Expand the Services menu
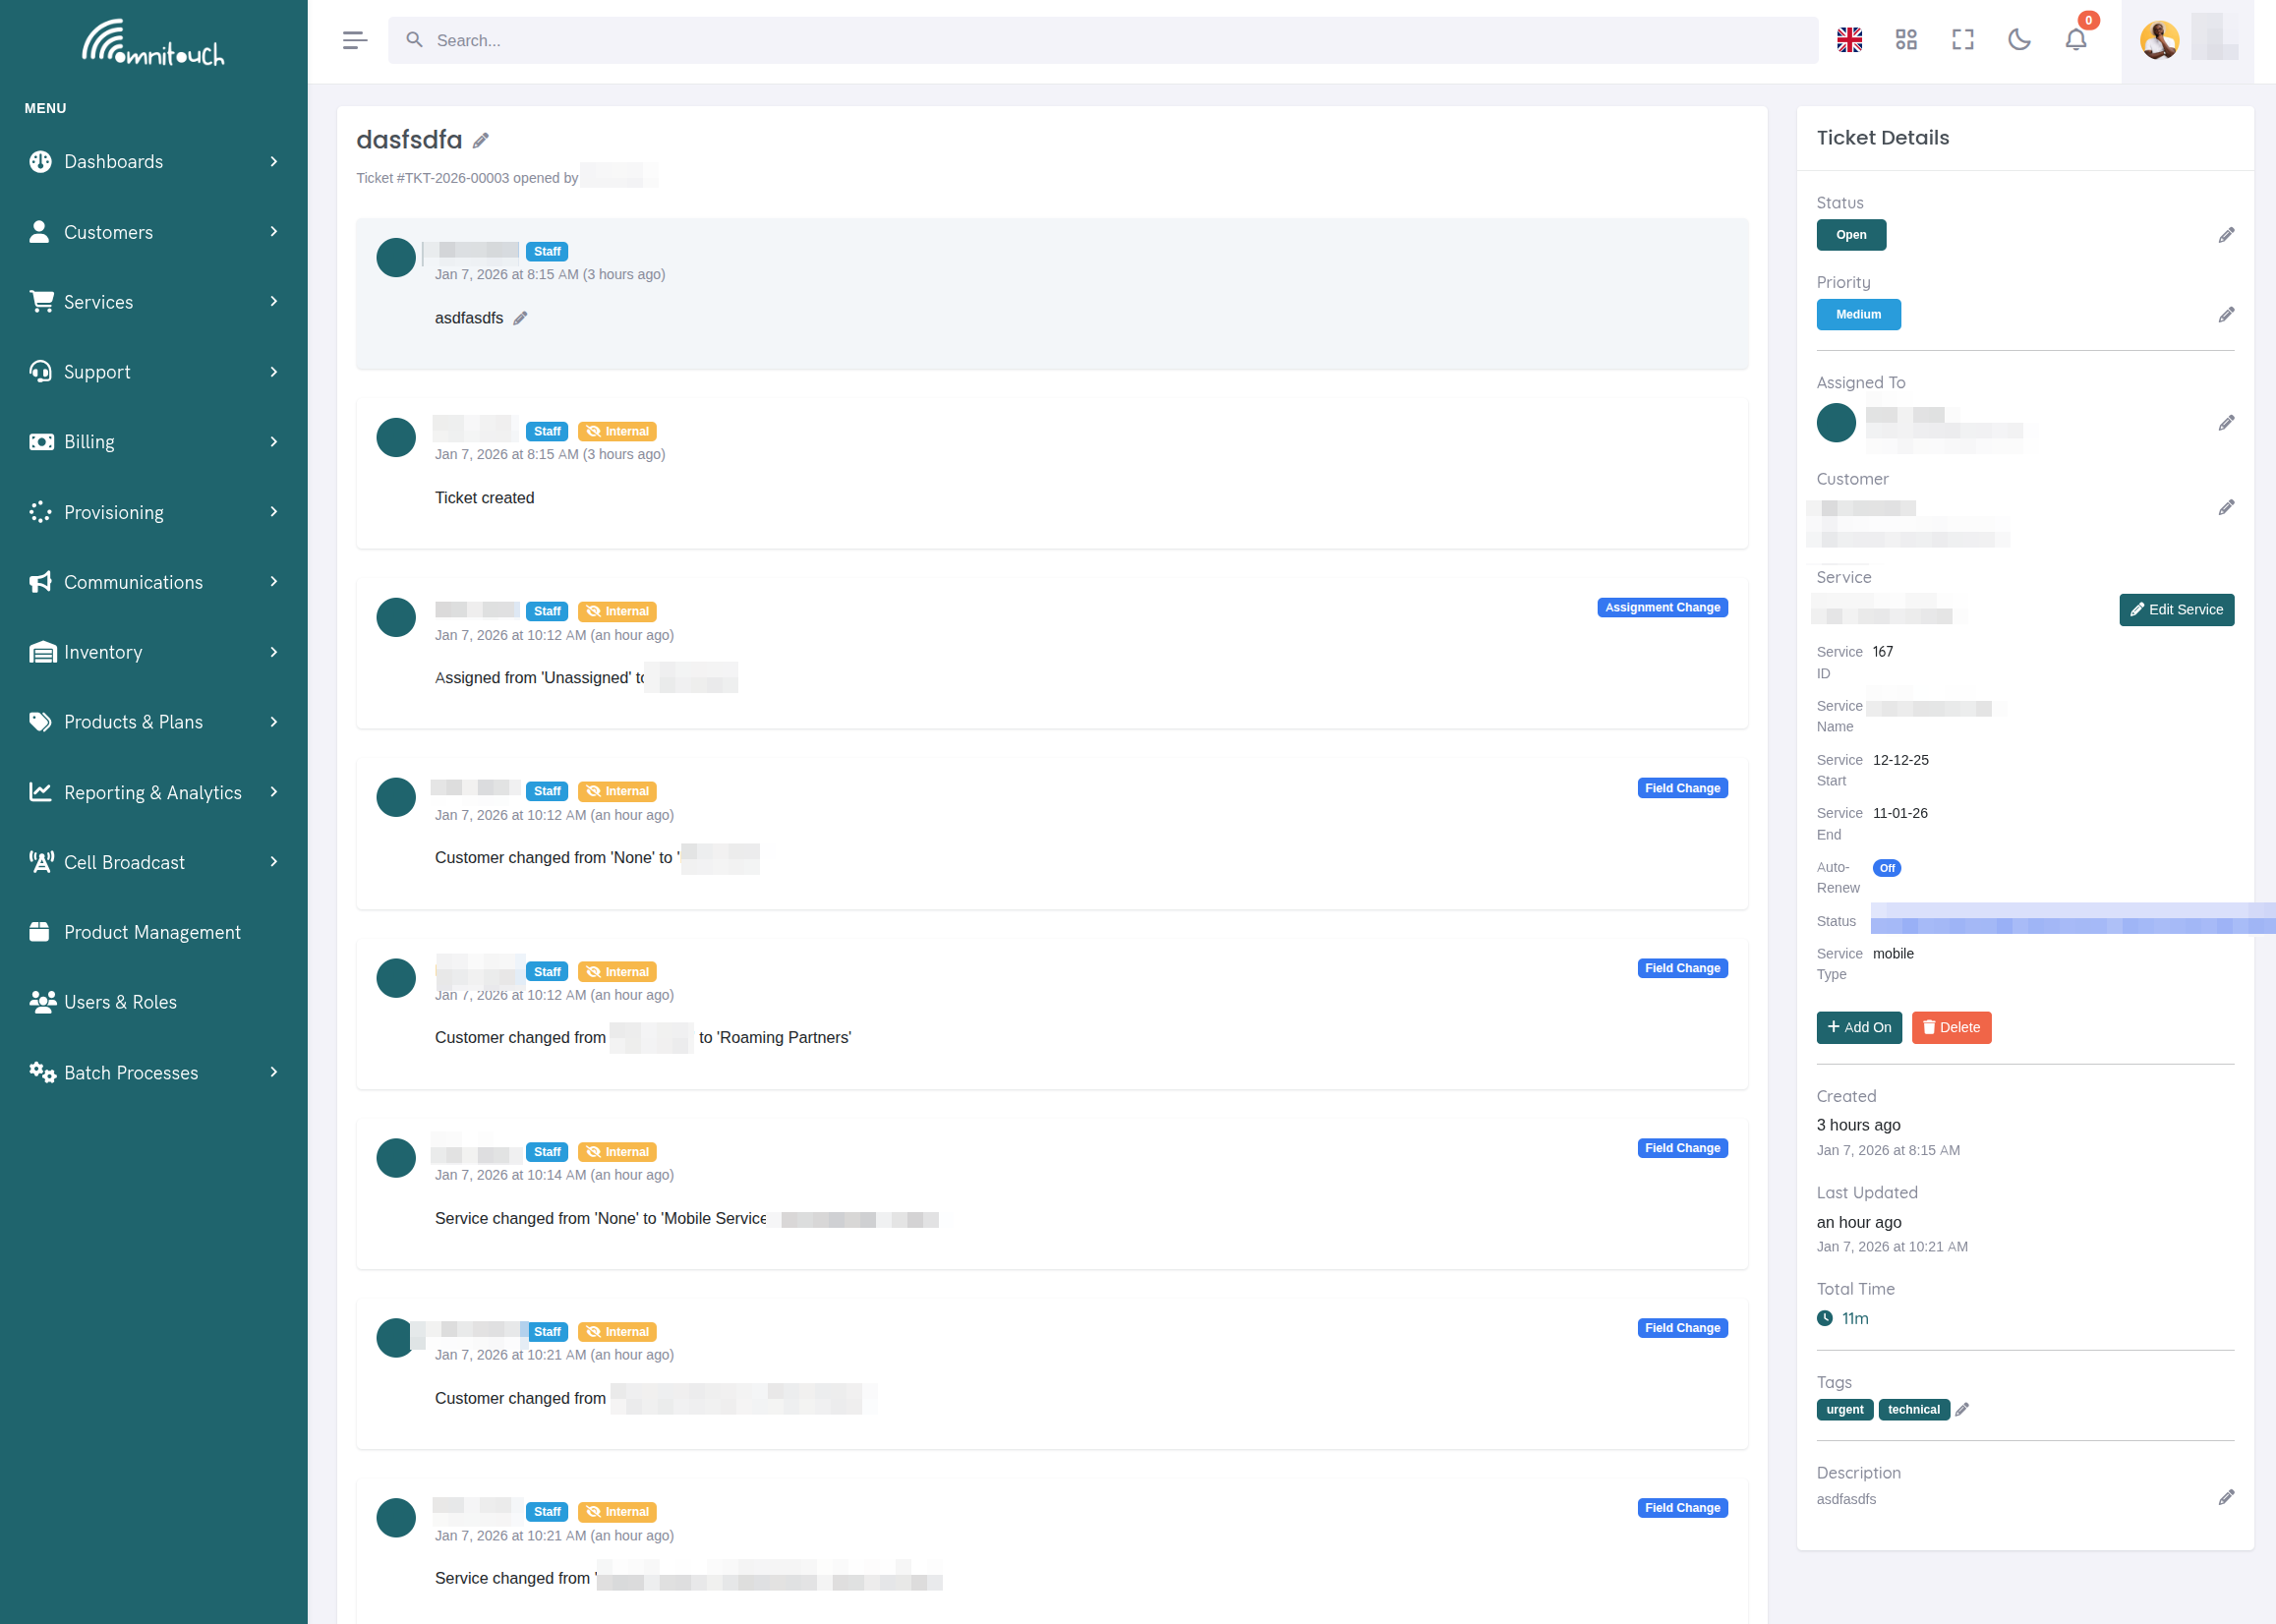This screenshot has width=2276, height=1624. [154, 302]
